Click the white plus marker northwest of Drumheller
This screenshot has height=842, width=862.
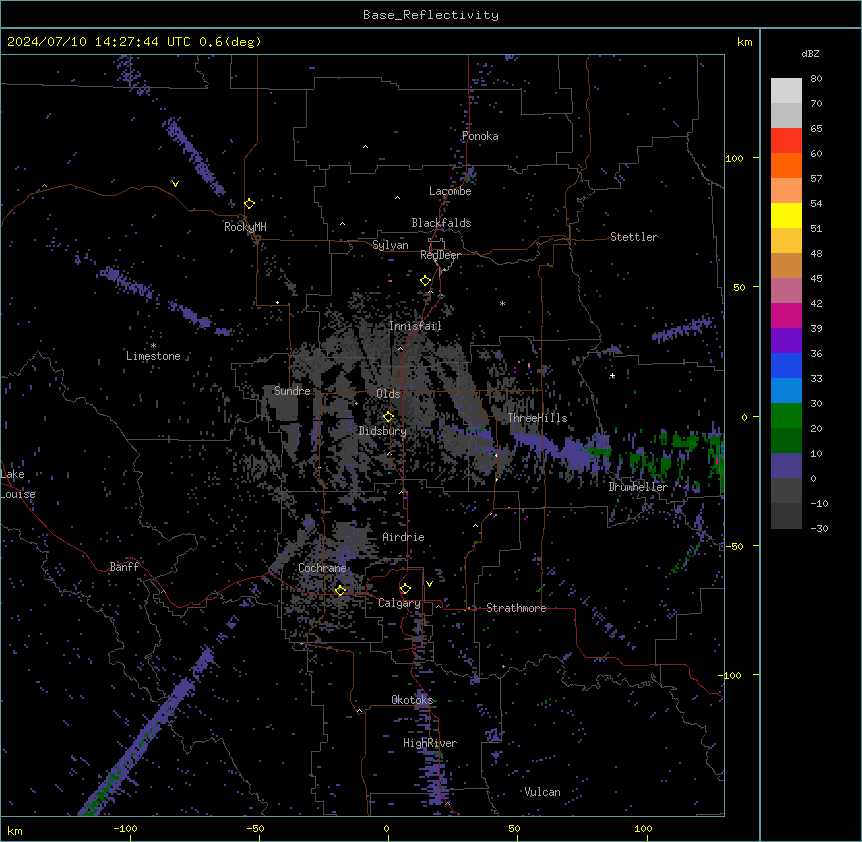[x=612, y=376]
